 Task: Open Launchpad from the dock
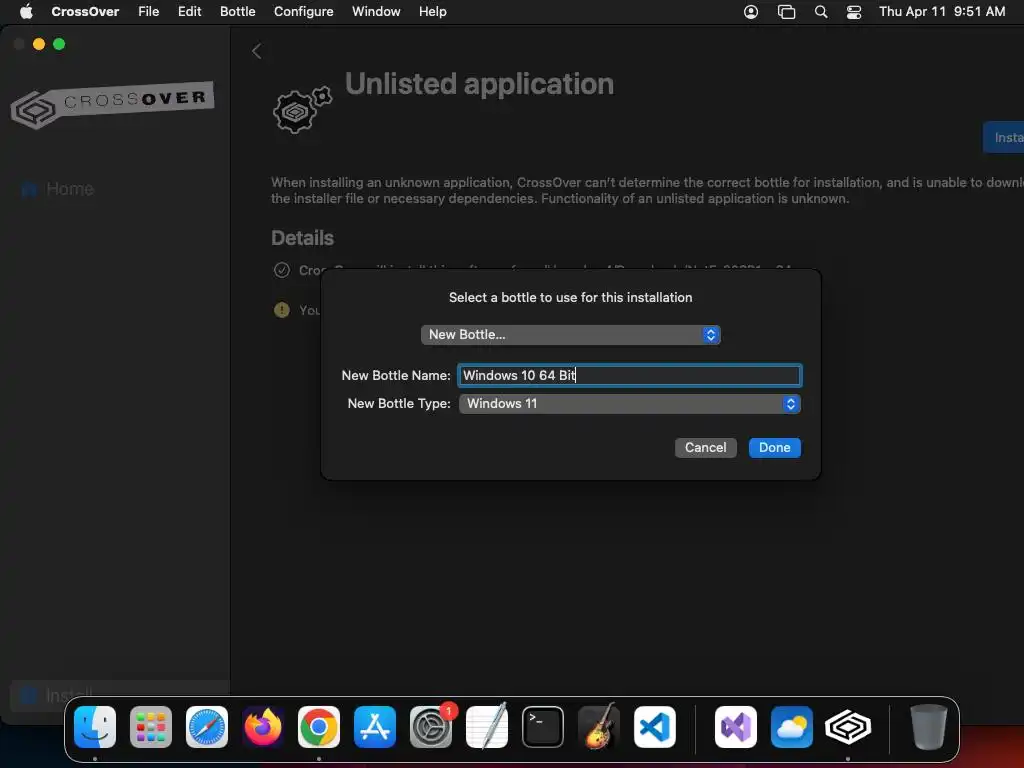151,727
